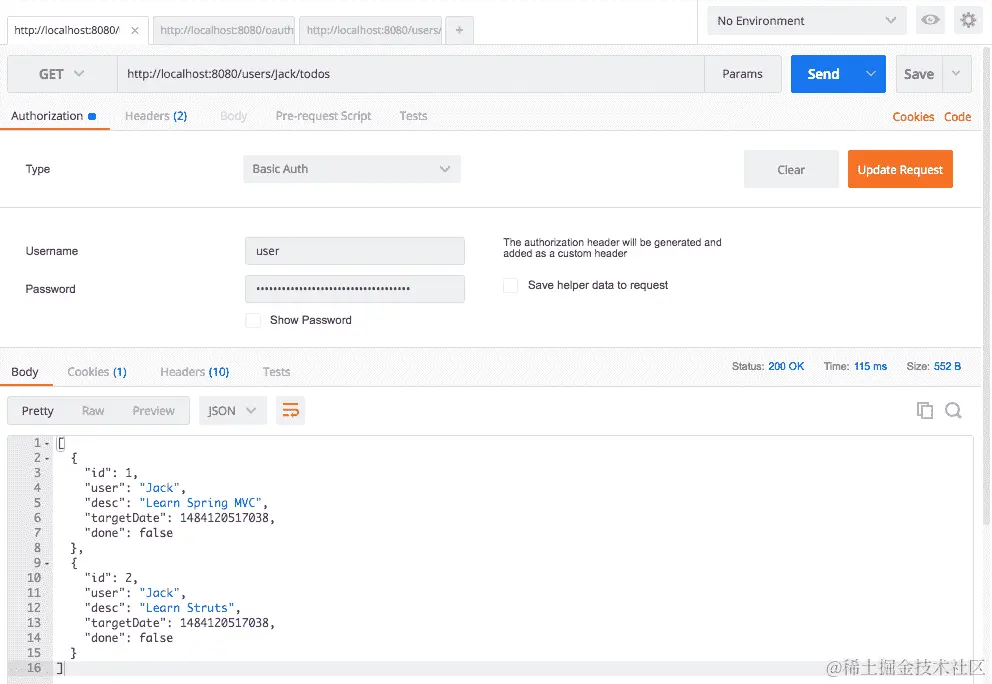Search response body magnifier icon
The width and height of the screenshot is (992, 684).
[x=953, y=411]
